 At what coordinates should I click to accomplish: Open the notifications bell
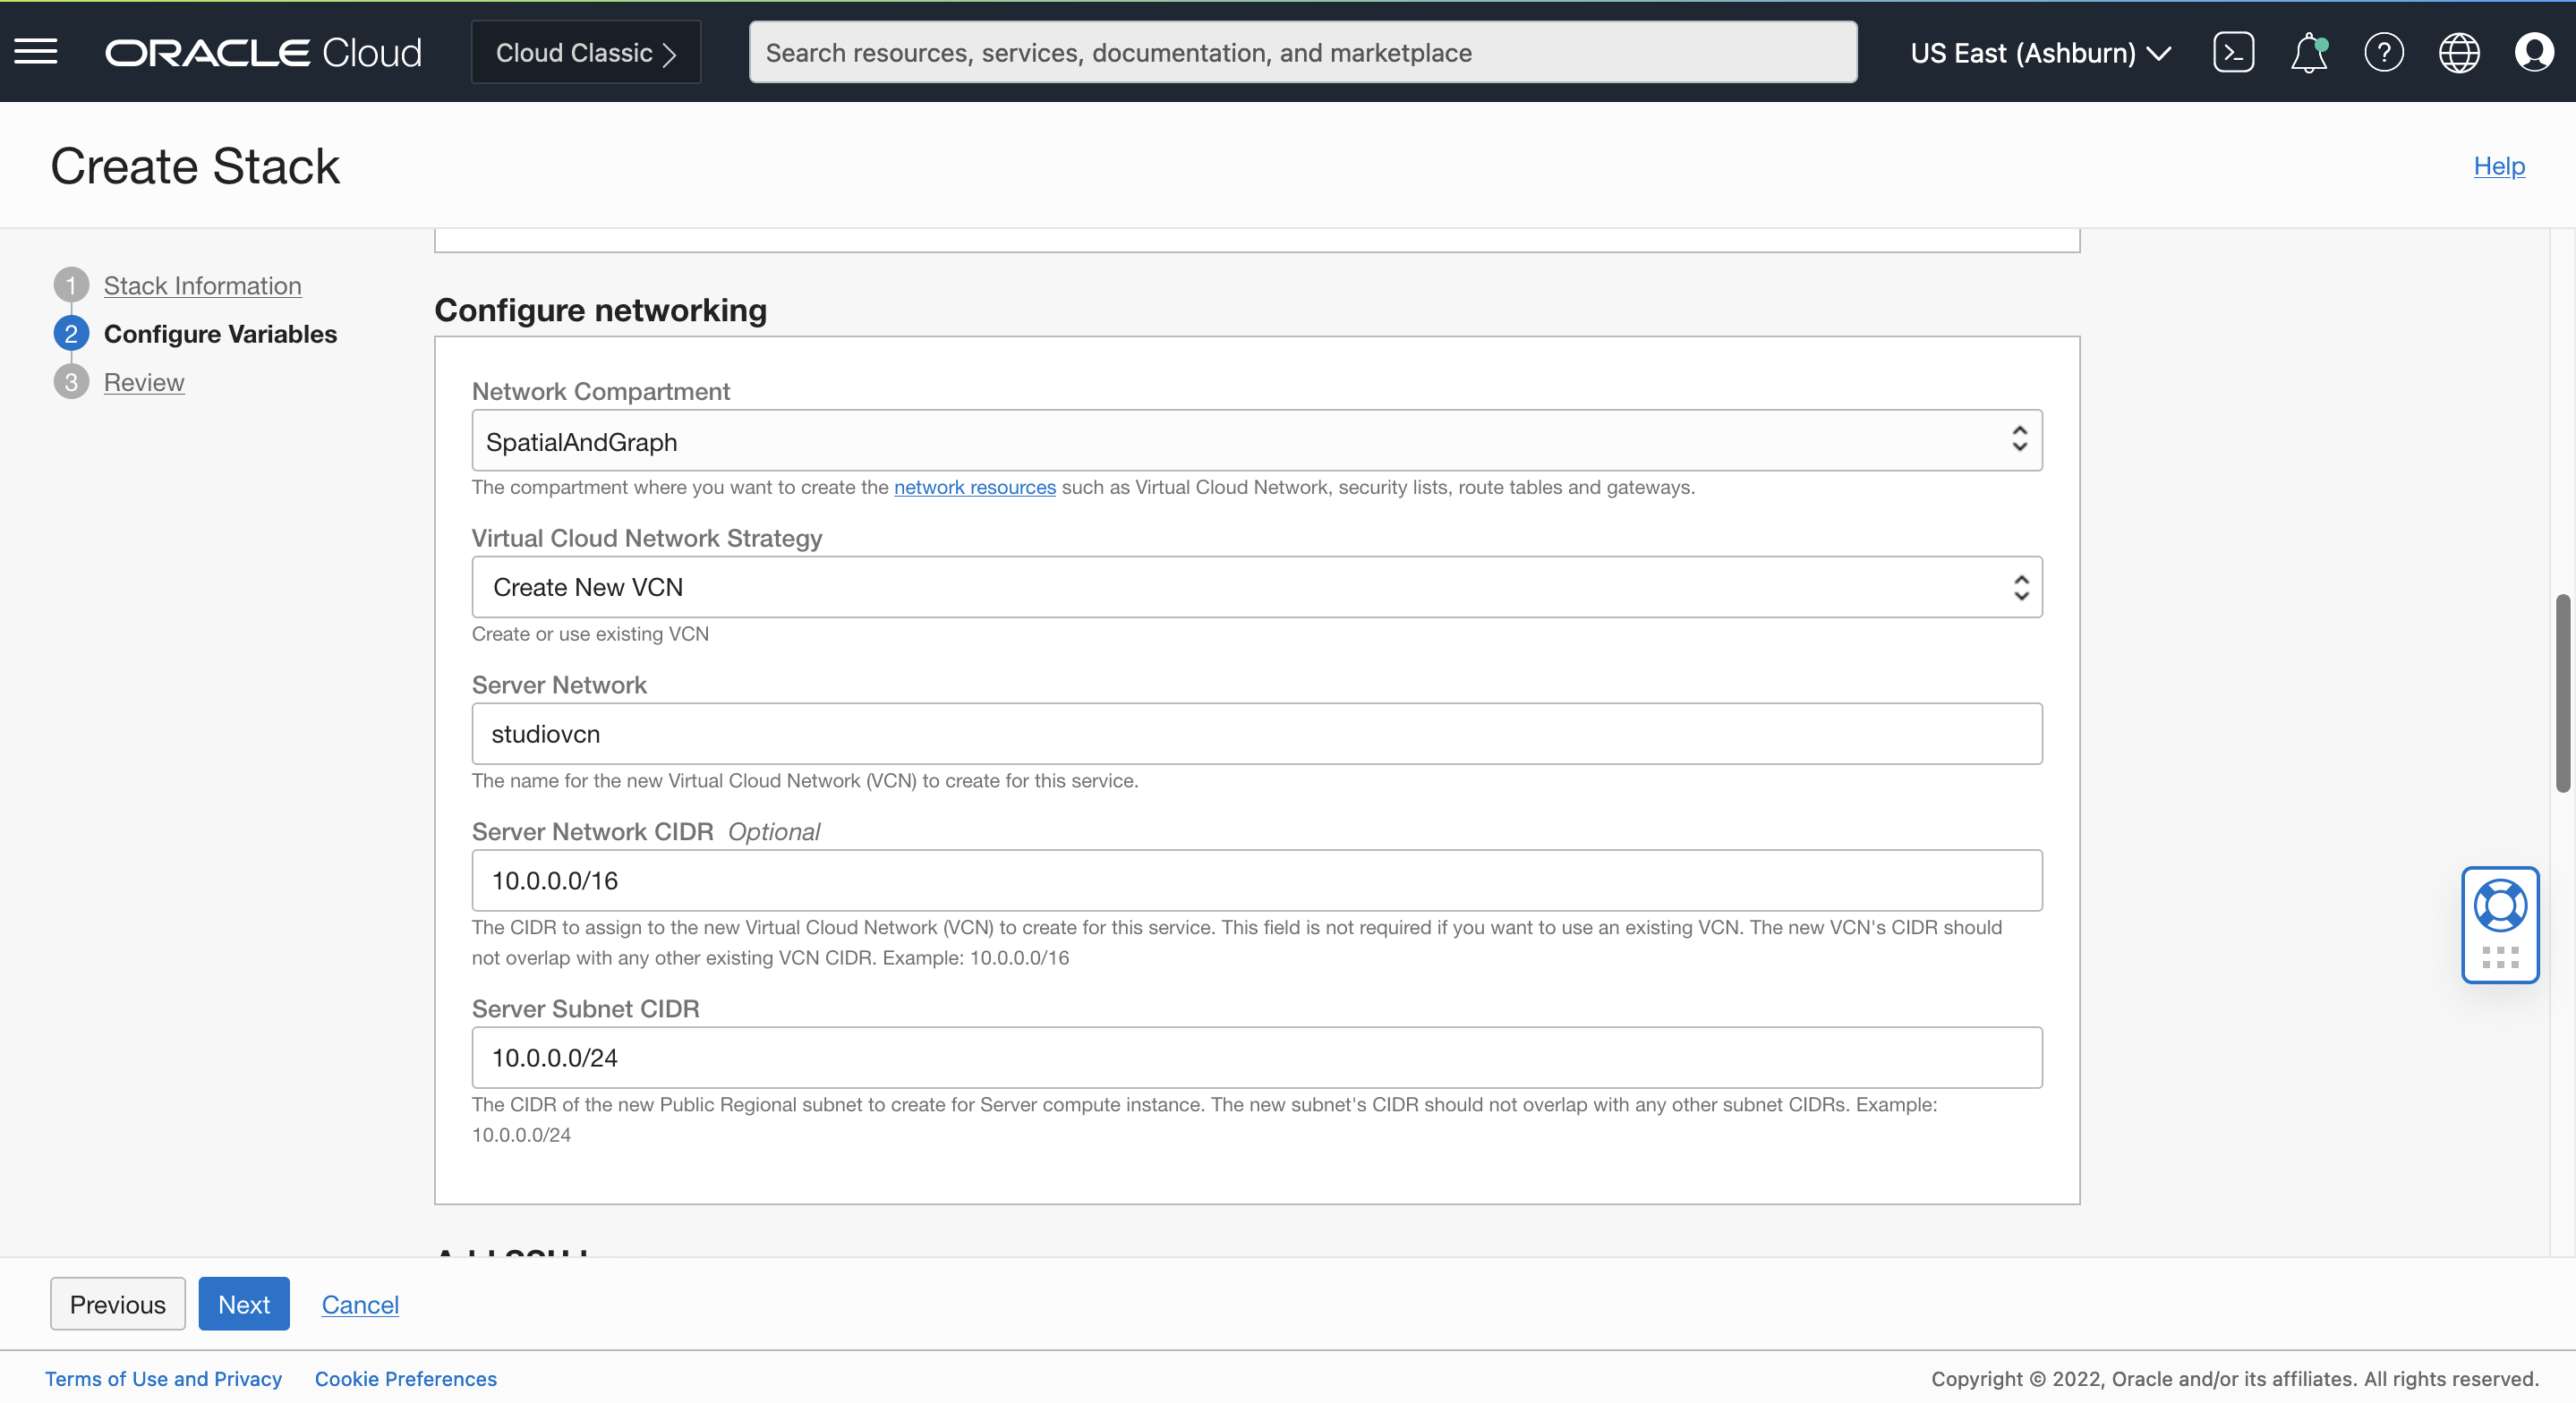coord(2308,52)
